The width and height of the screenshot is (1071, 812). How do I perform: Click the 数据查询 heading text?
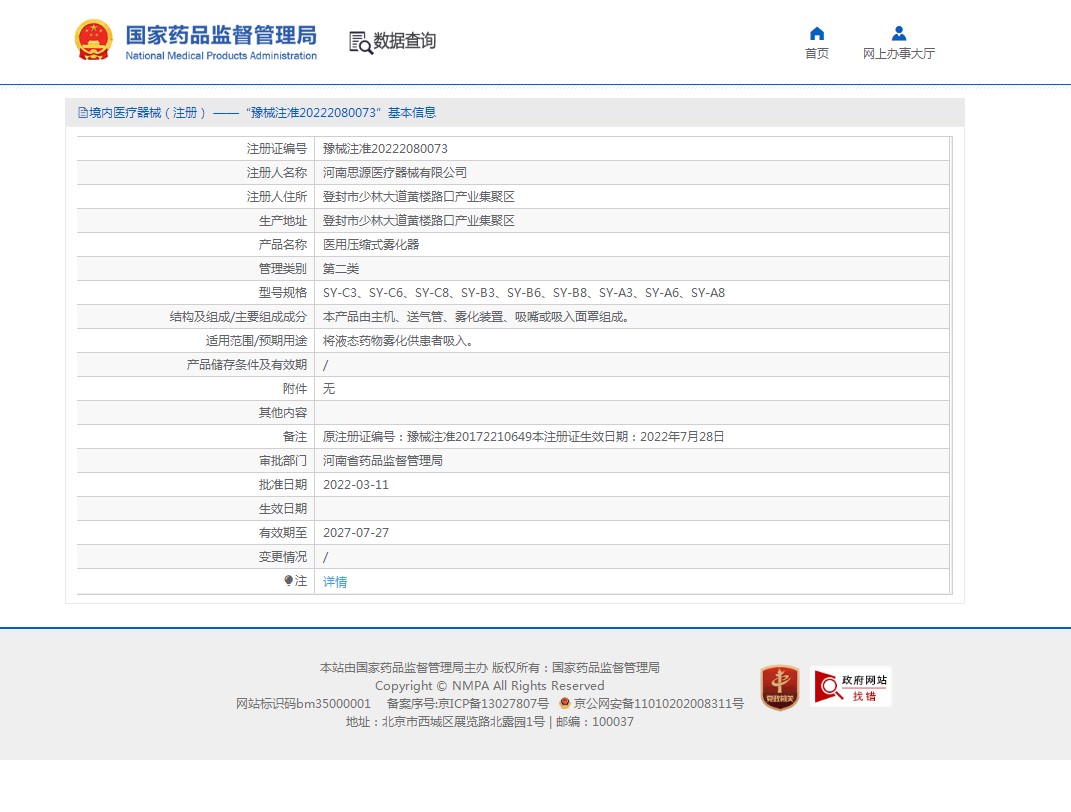pos(404,41)
